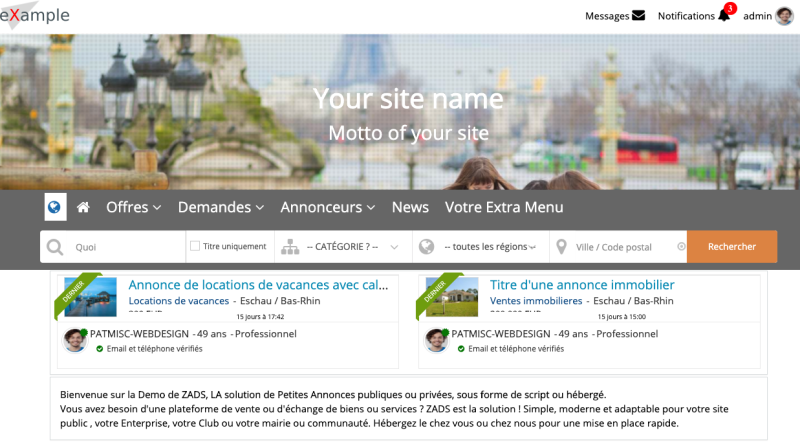
Task: Expand the Offres menu
Action: pyautogui.click(x=133, y=207)
